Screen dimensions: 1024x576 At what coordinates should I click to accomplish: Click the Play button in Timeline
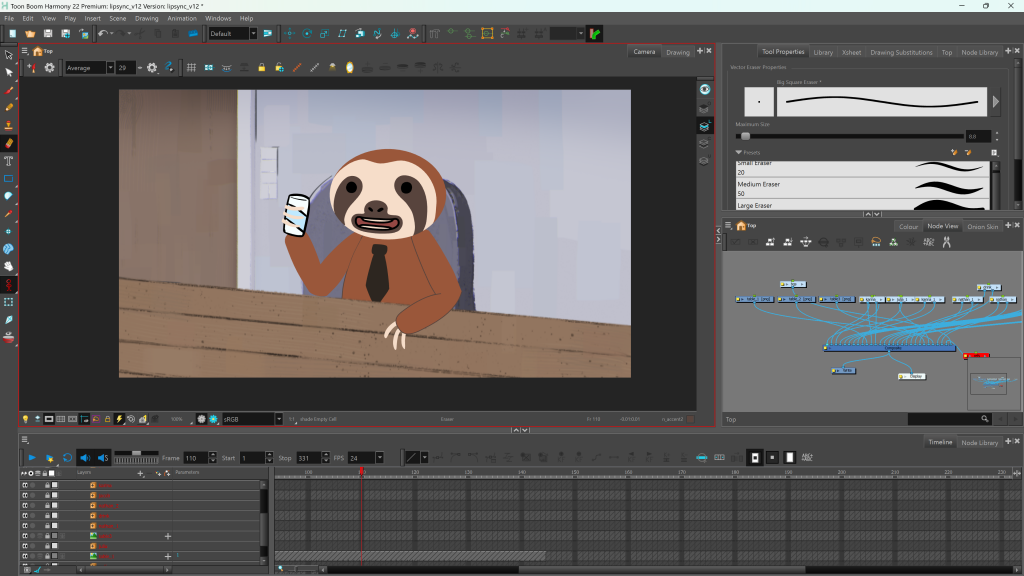[31, 458]
